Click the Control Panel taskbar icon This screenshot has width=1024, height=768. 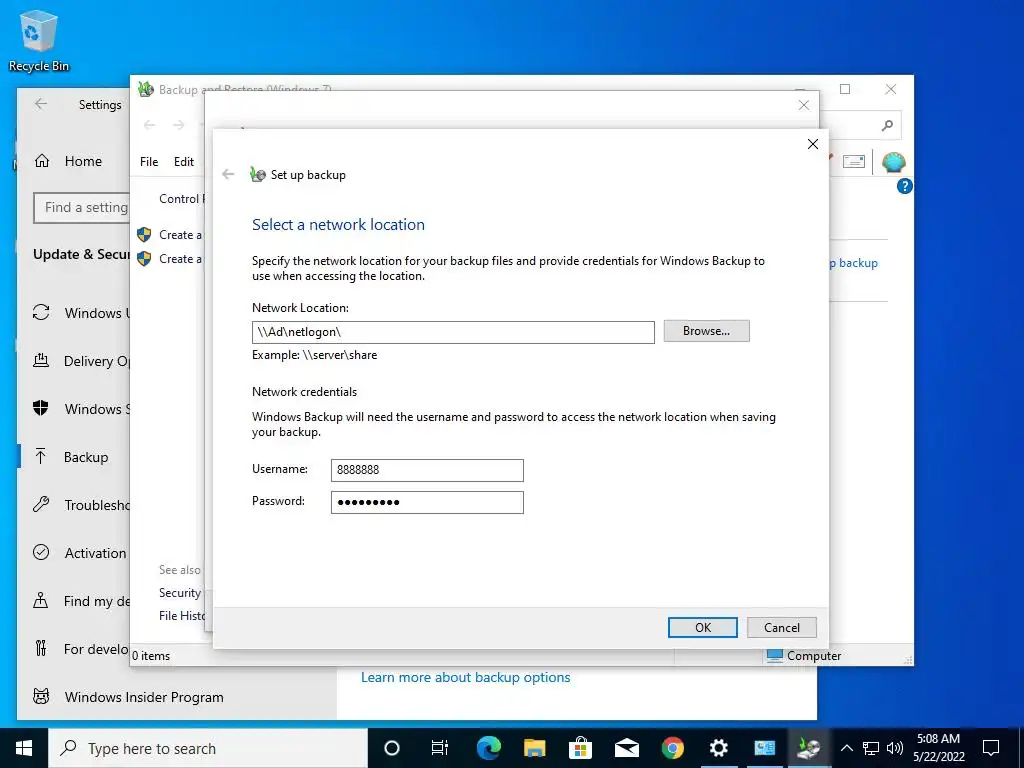pos(764,748)
